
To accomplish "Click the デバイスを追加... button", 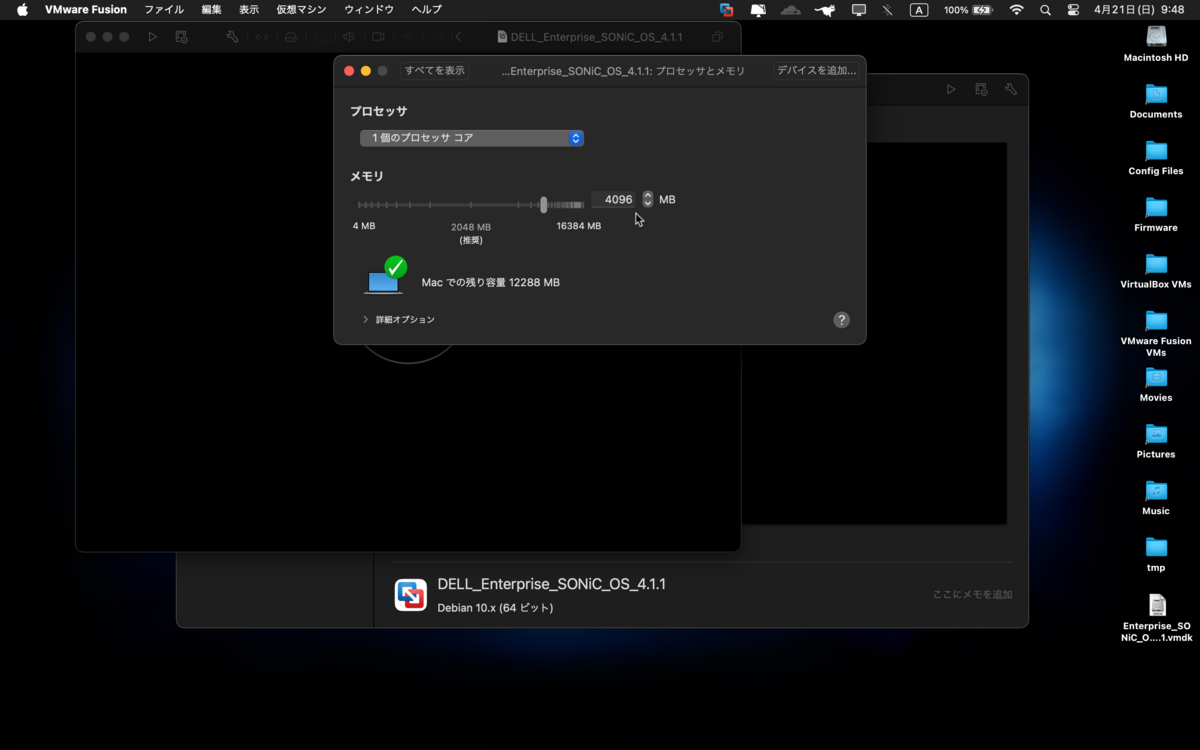I will pyautogui.click(x=817, y=71).
